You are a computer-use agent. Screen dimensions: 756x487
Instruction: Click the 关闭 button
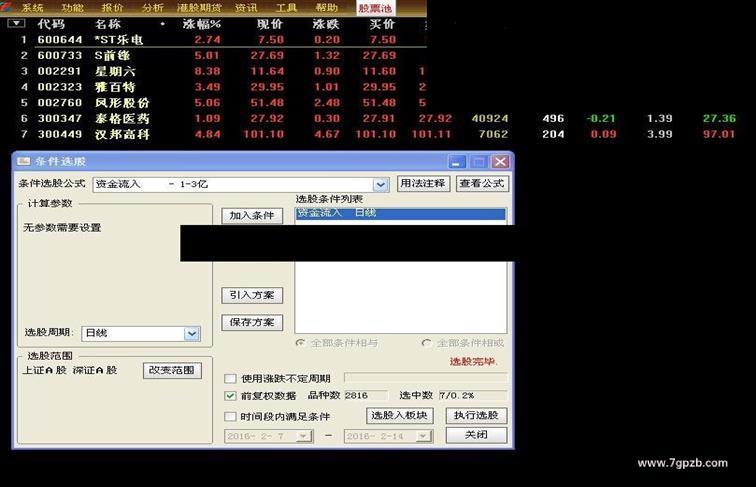(x=476, y=435)
